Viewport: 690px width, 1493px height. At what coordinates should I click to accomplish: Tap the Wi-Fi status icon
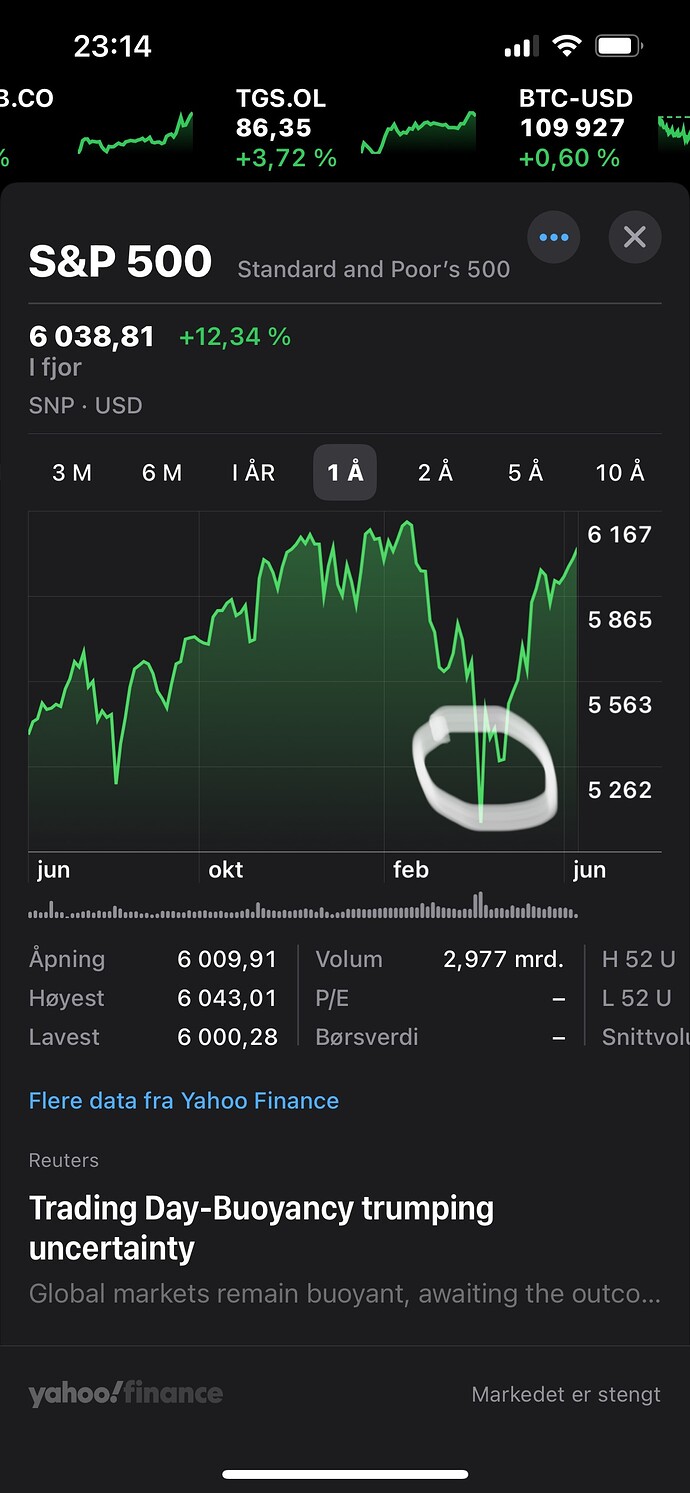[567, 46]
